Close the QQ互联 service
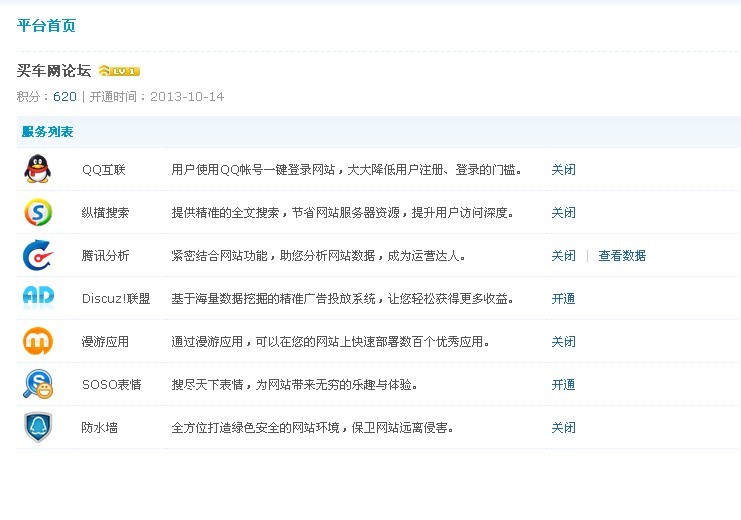The height and width of the screenshot is (520, 741). tap(563, 170)
